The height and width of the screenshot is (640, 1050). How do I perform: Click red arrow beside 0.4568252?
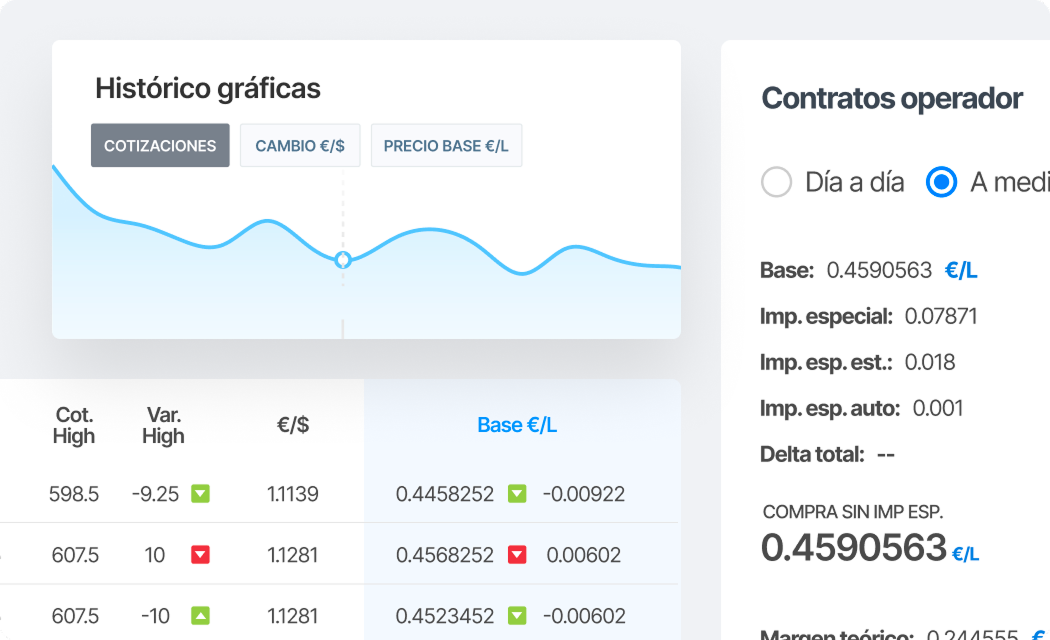point(517,555)
